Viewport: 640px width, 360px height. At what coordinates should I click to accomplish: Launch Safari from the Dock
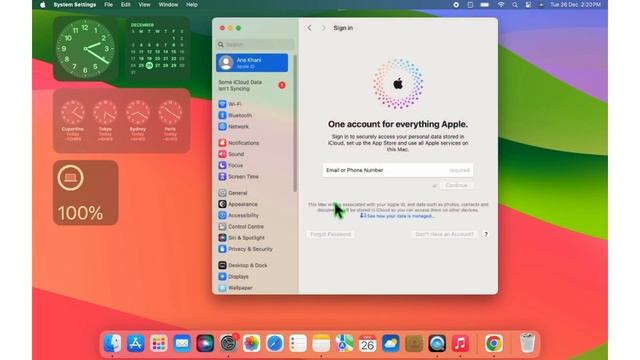tap(275, 343)
